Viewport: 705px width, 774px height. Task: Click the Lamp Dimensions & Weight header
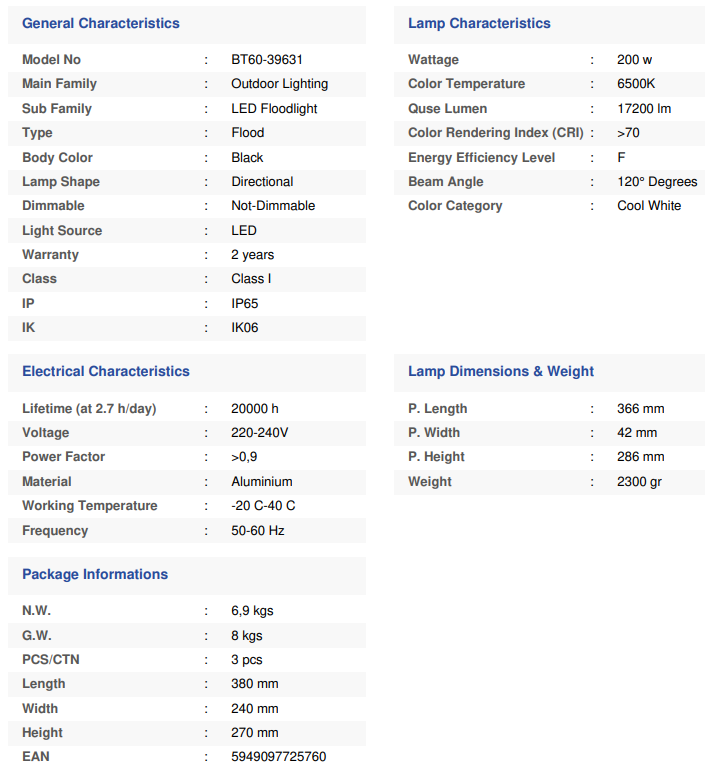coord(501,371)
